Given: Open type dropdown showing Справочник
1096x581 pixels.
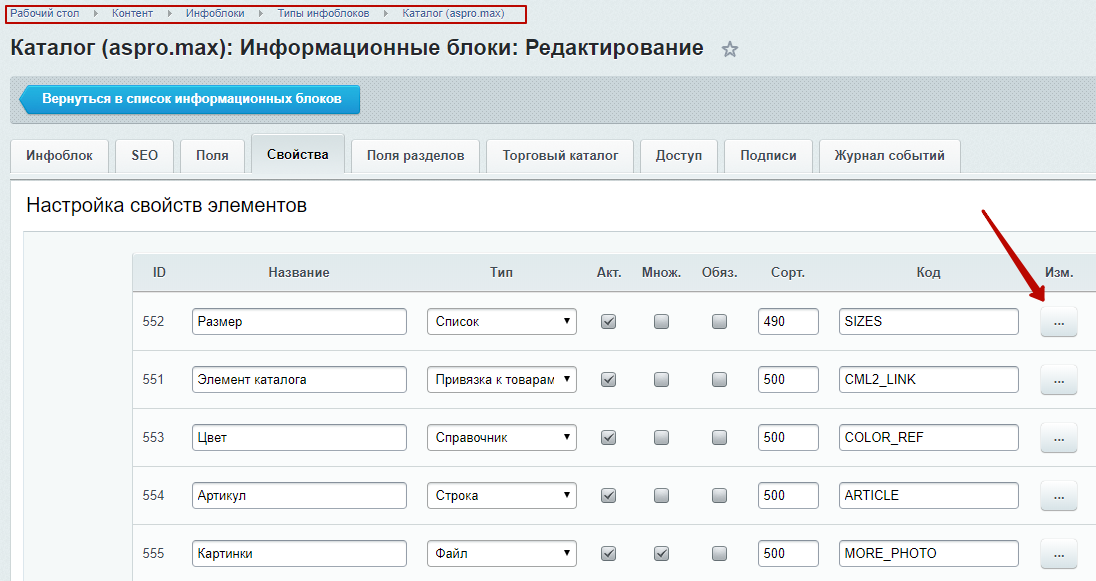Looking at the screenshot, I should pyautogui.click(x=502, y=438).
